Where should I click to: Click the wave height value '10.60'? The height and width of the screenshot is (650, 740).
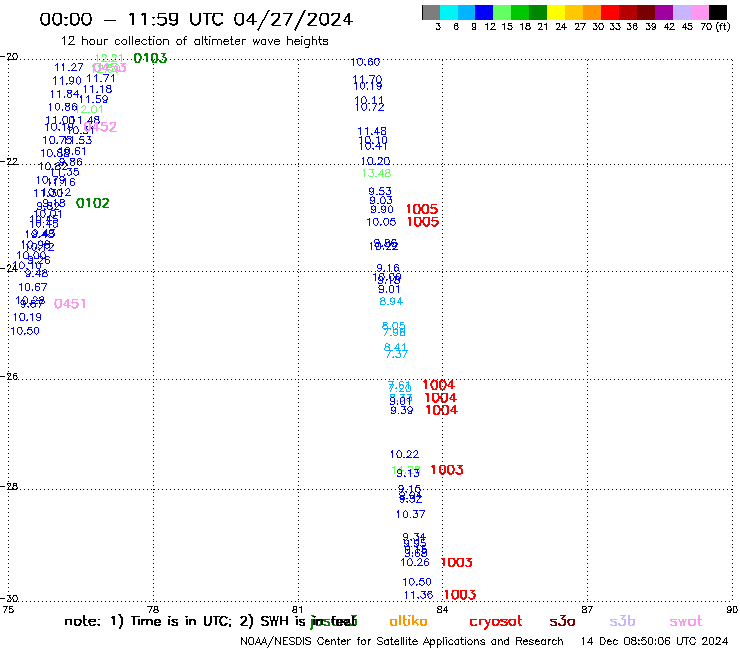point(365,62)
